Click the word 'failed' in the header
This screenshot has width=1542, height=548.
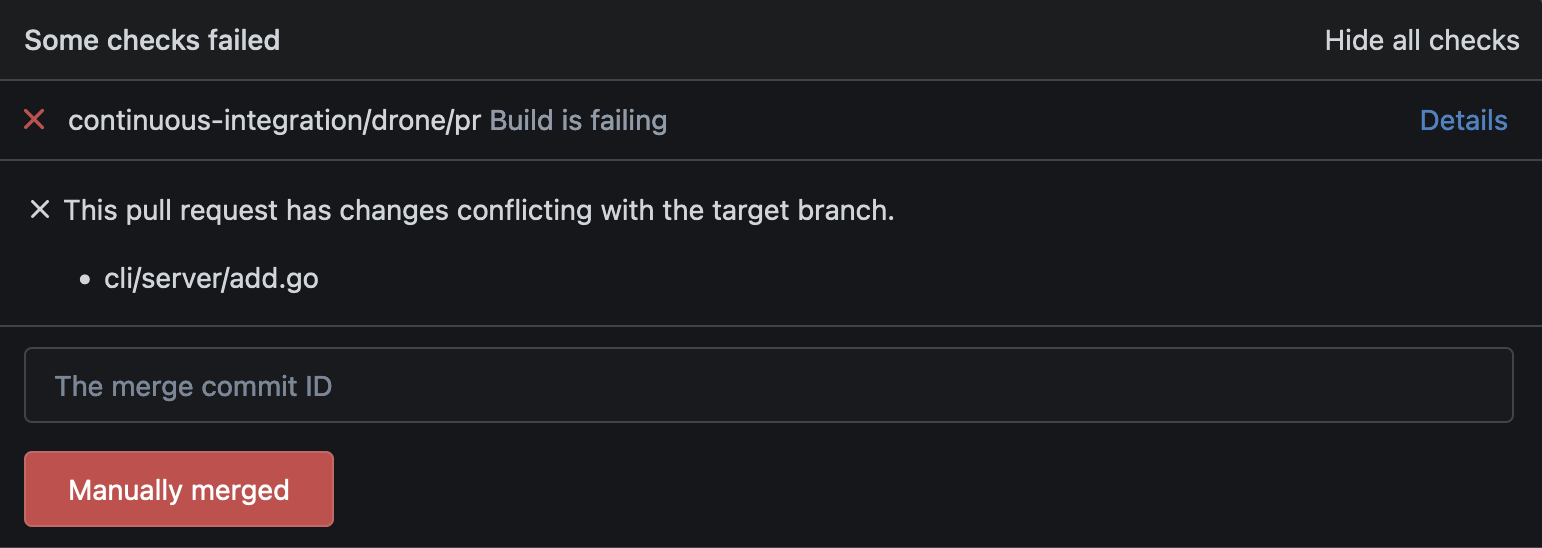click(244, 41)
